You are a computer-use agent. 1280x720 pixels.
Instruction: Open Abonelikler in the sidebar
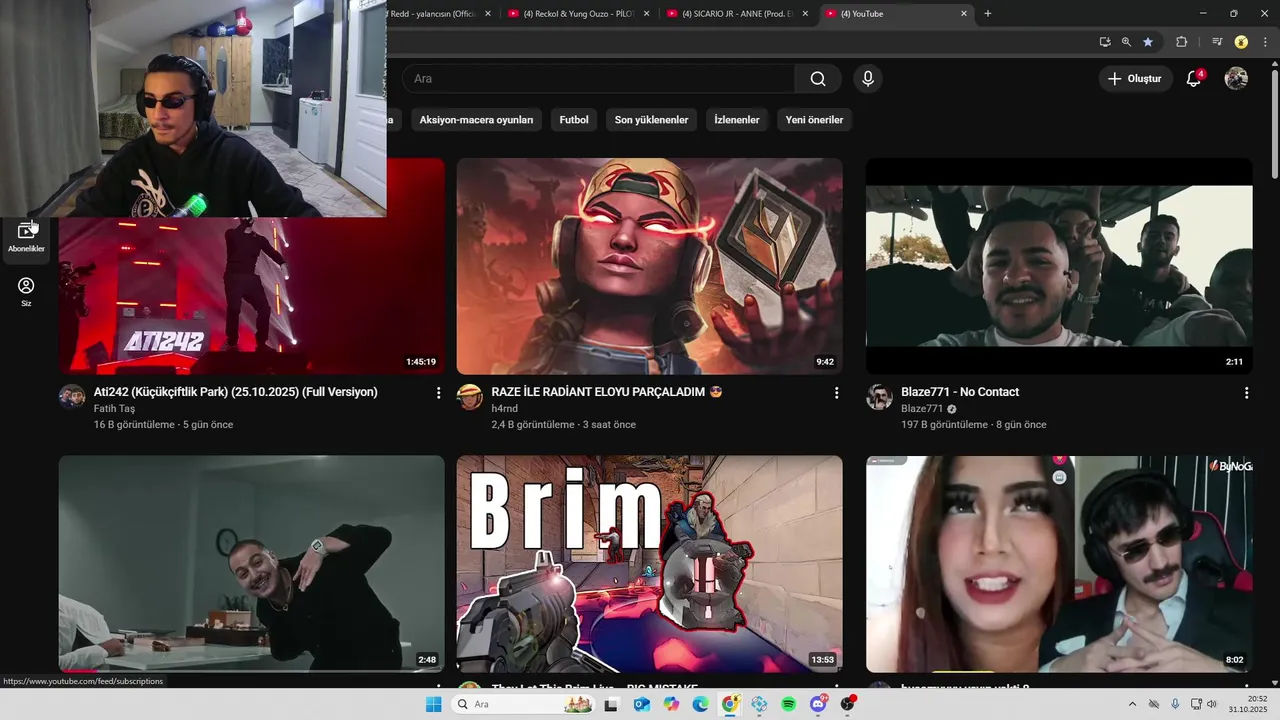point(26,238)
